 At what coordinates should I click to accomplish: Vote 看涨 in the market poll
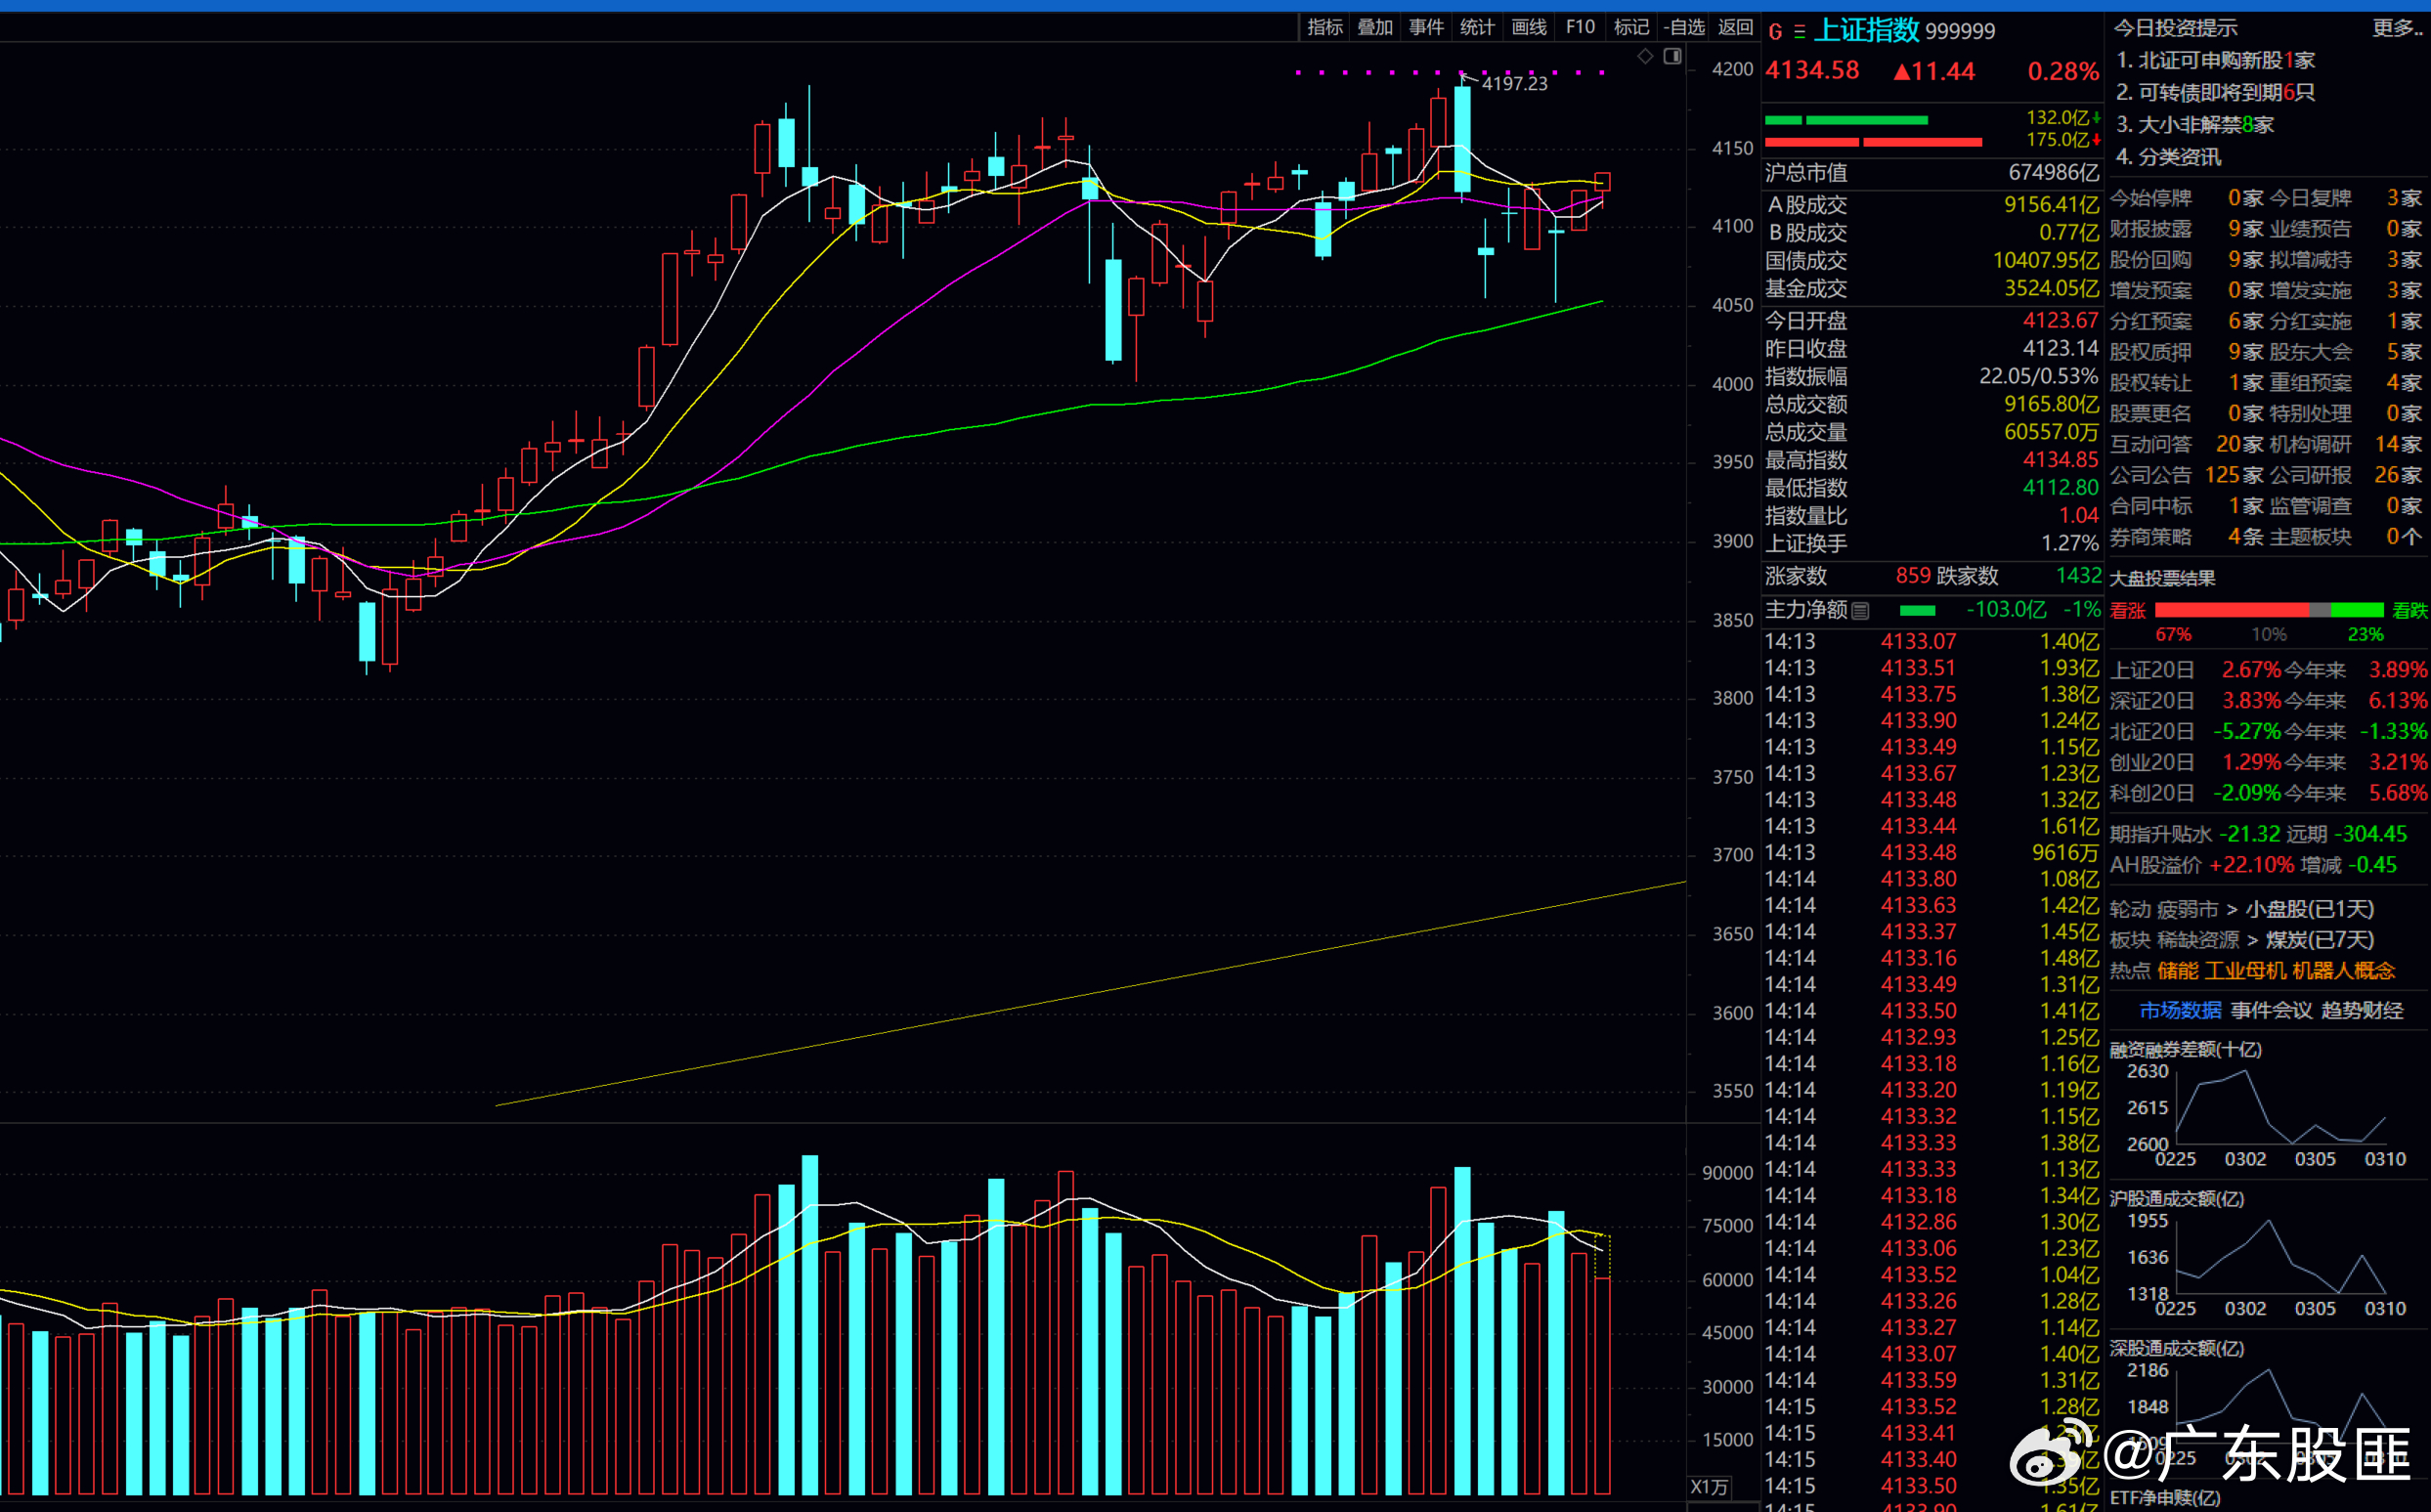2128,611
